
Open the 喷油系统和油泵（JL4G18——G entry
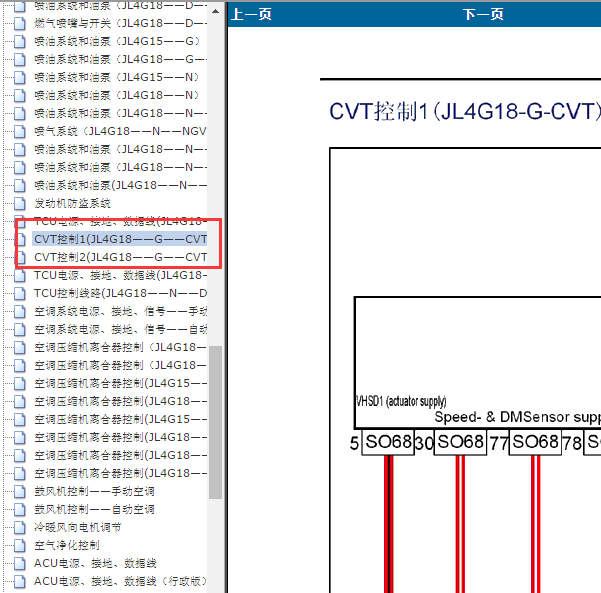coord(120,59)
